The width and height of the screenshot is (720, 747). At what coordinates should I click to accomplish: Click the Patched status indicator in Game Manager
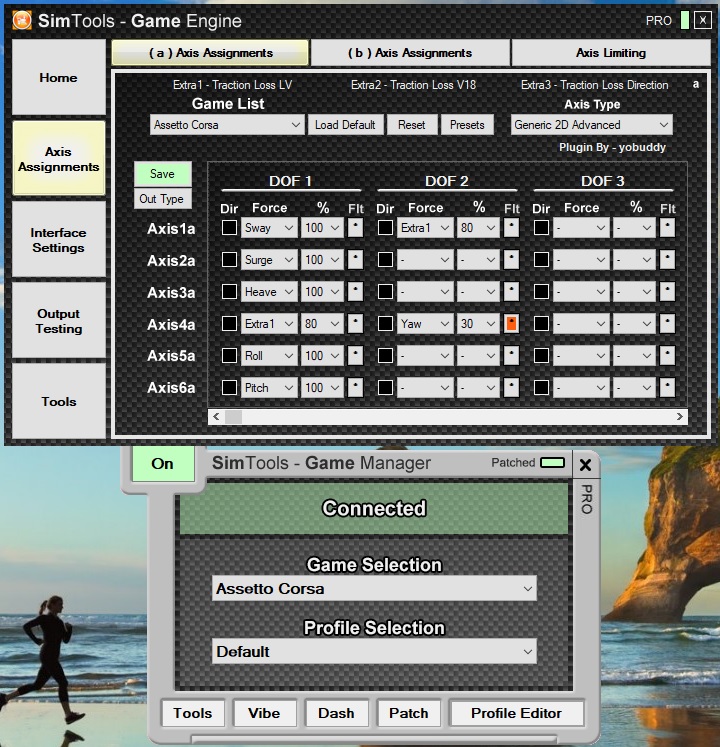point(552,463)
